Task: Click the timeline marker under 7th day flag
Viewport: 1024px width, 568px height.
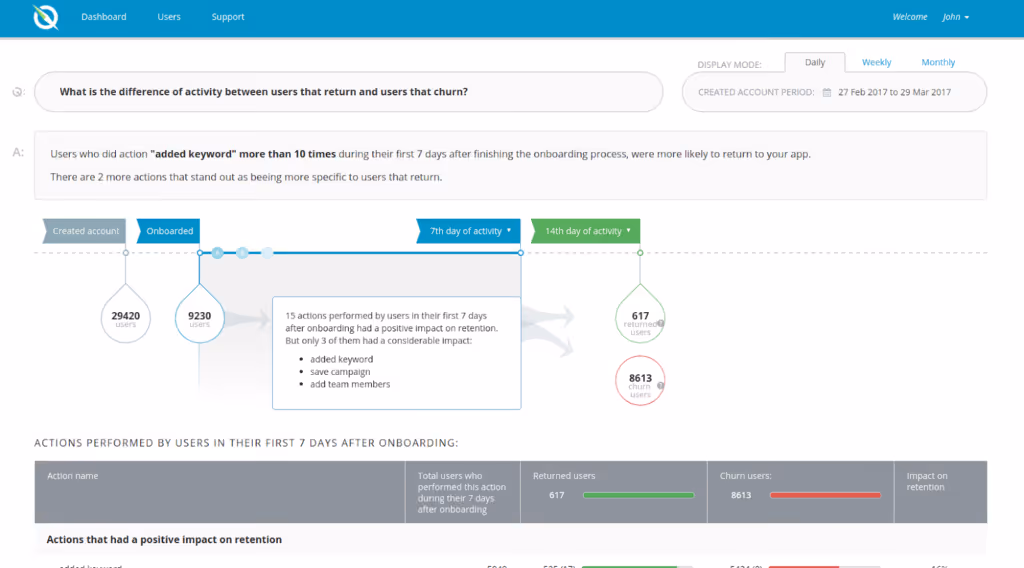Action: [520, 253]
